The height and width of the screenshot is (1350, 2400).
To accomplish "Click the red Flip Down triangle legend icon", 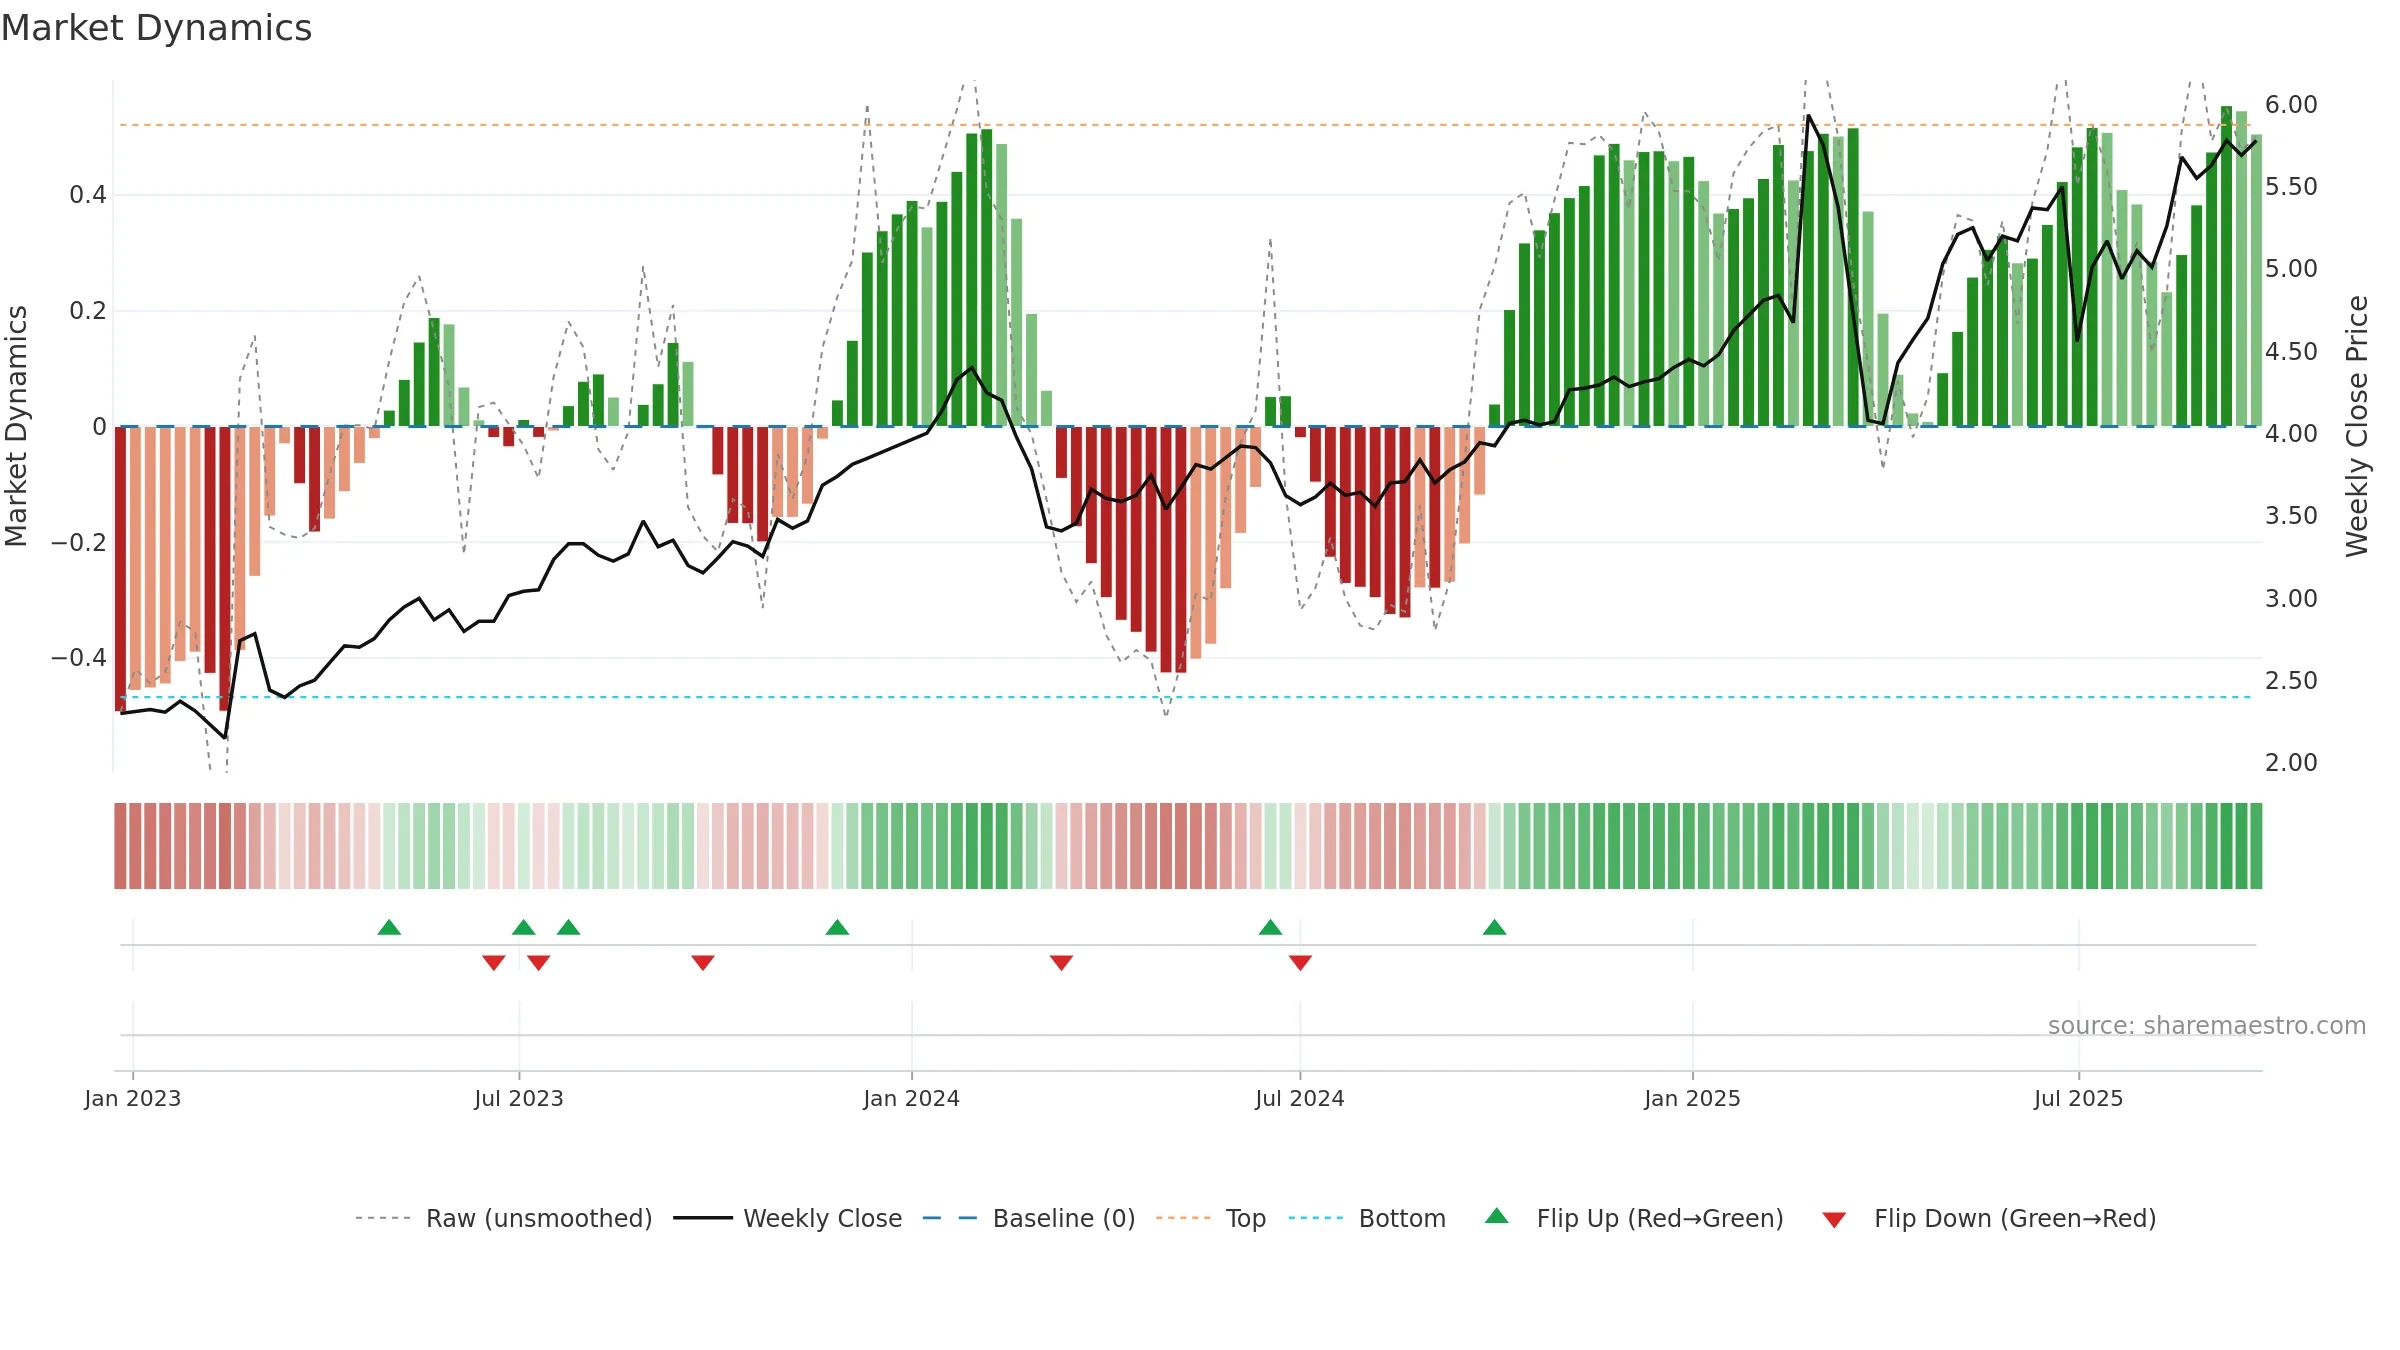I will (x=1834, y=1220).
